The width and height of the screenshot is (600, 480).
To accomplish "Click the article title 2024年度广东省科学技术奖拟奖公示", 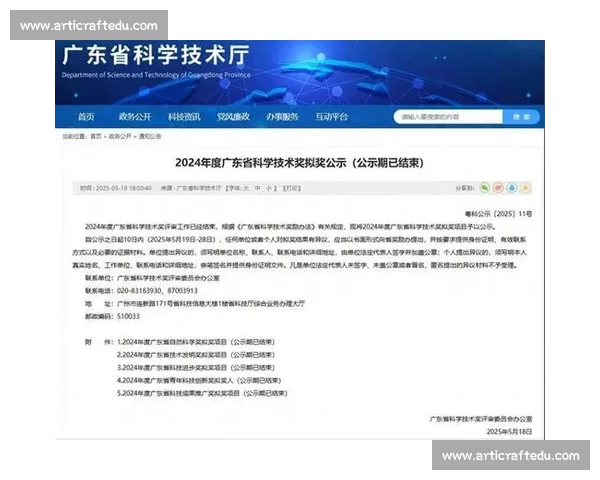I will 299,163.
